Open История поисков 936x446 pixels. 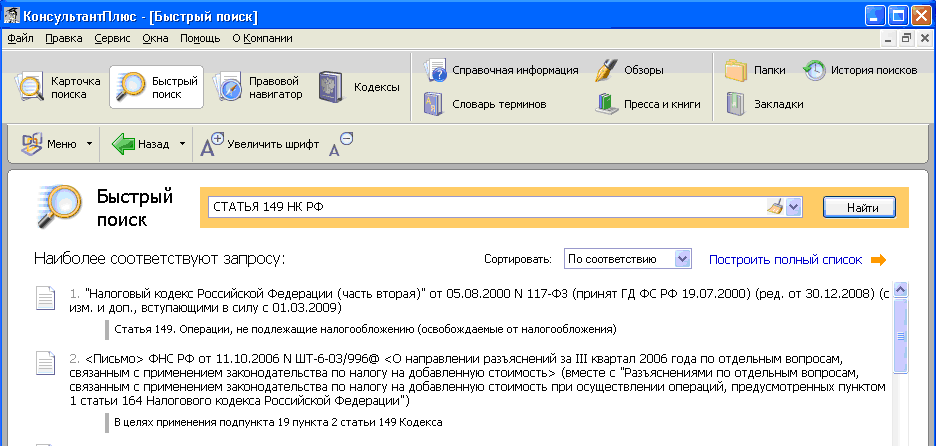pyautogui.click(x=860, y=70)
